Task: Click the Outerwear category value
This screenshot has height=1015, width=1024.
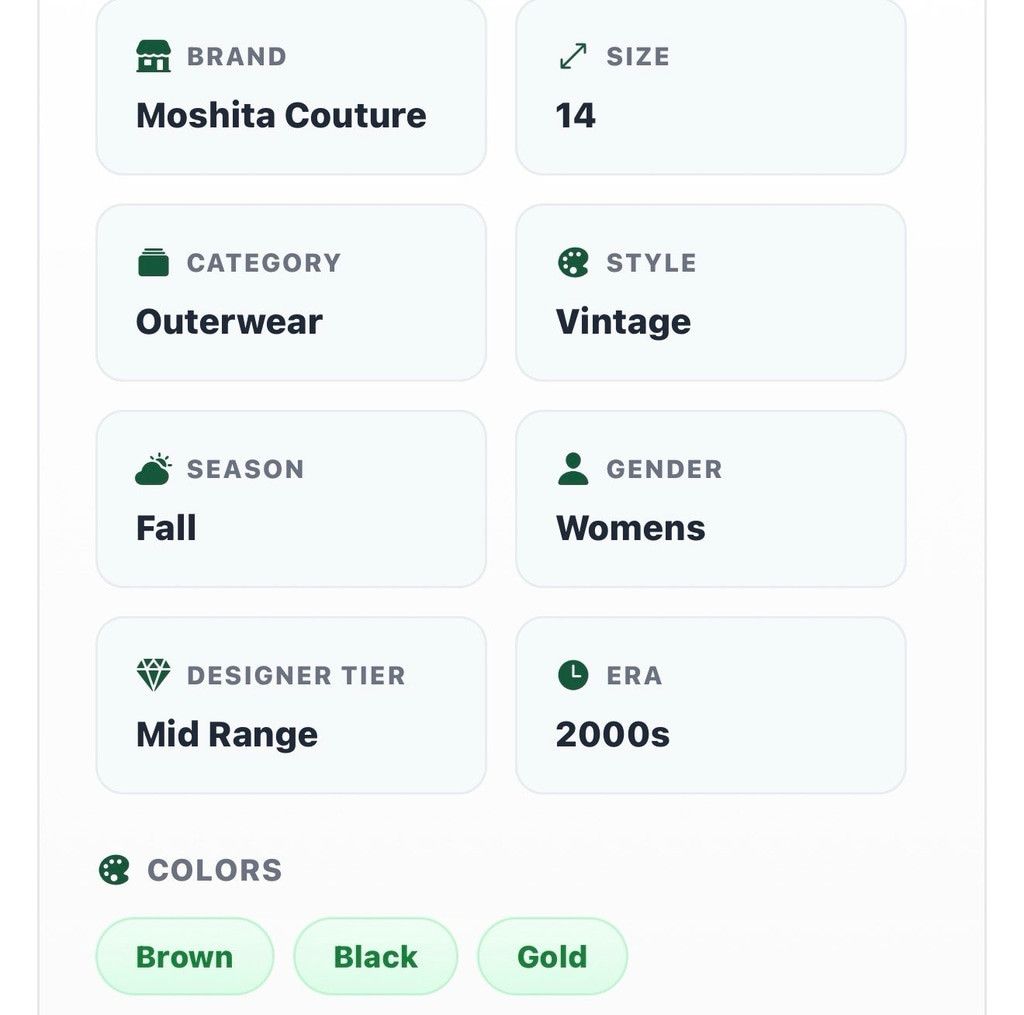Action: 229,322
